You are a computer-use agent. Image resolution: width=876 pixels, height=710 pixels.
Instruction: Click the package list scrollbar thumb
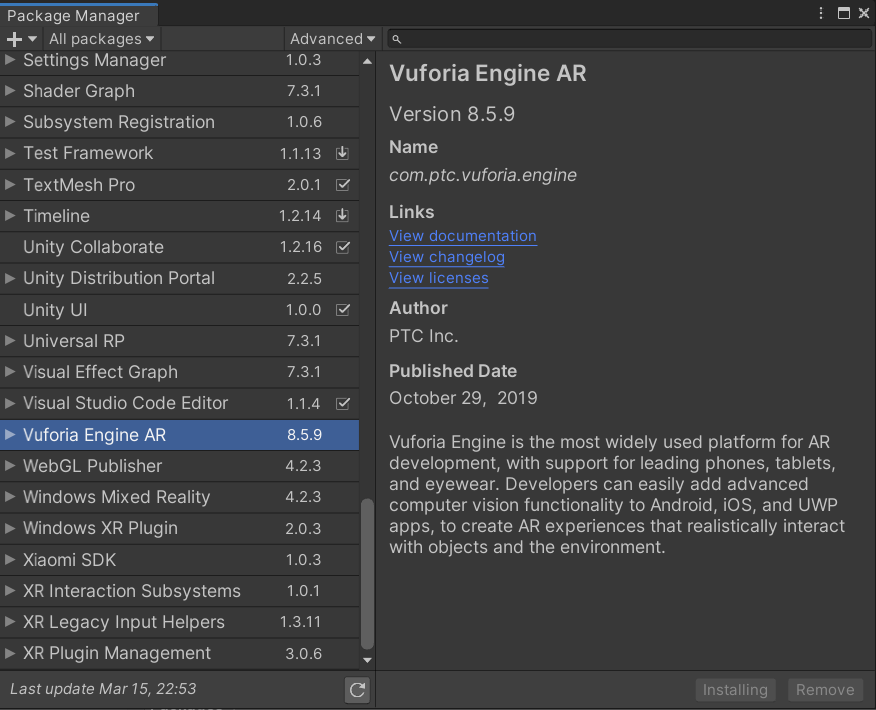(x=367, y=574)
